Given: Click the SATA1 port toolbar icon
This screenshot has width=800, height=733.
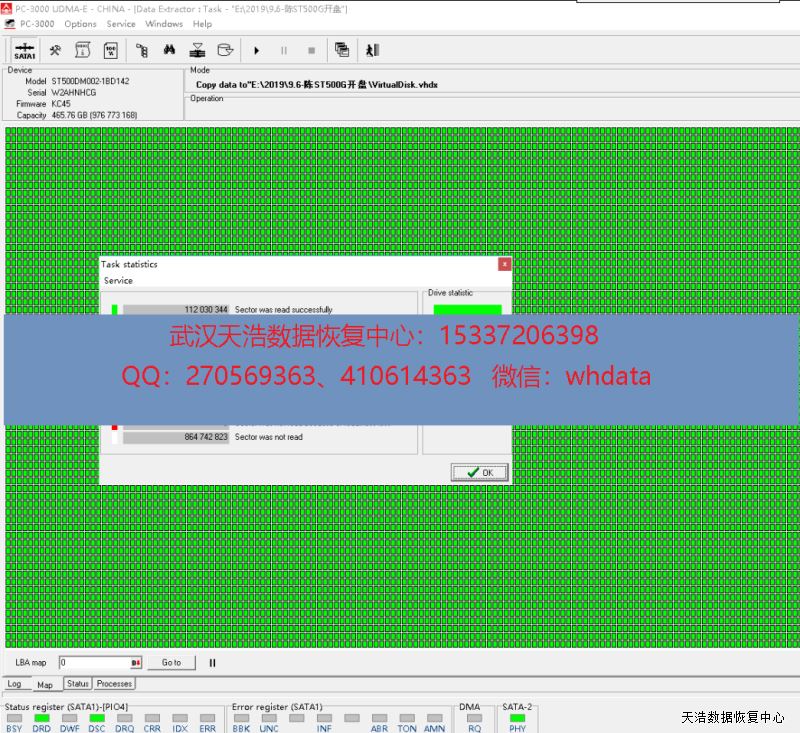Looking at the screenshot, I should pyautogui.click(x=25, y=50).
